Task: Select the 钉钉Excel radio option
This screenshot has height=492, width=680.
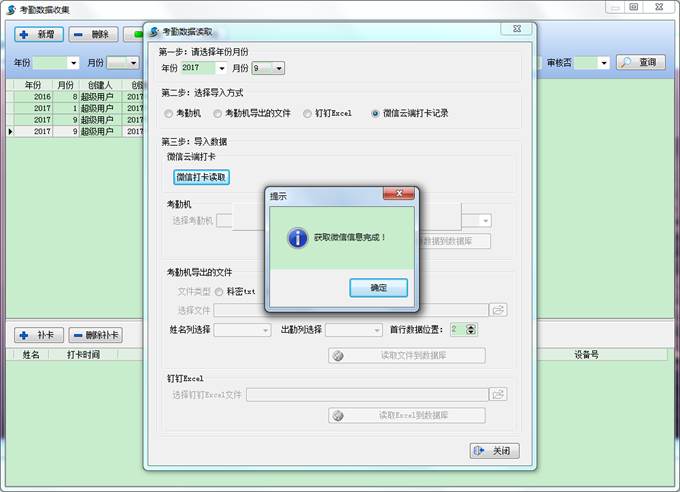Action: [307, 114]
